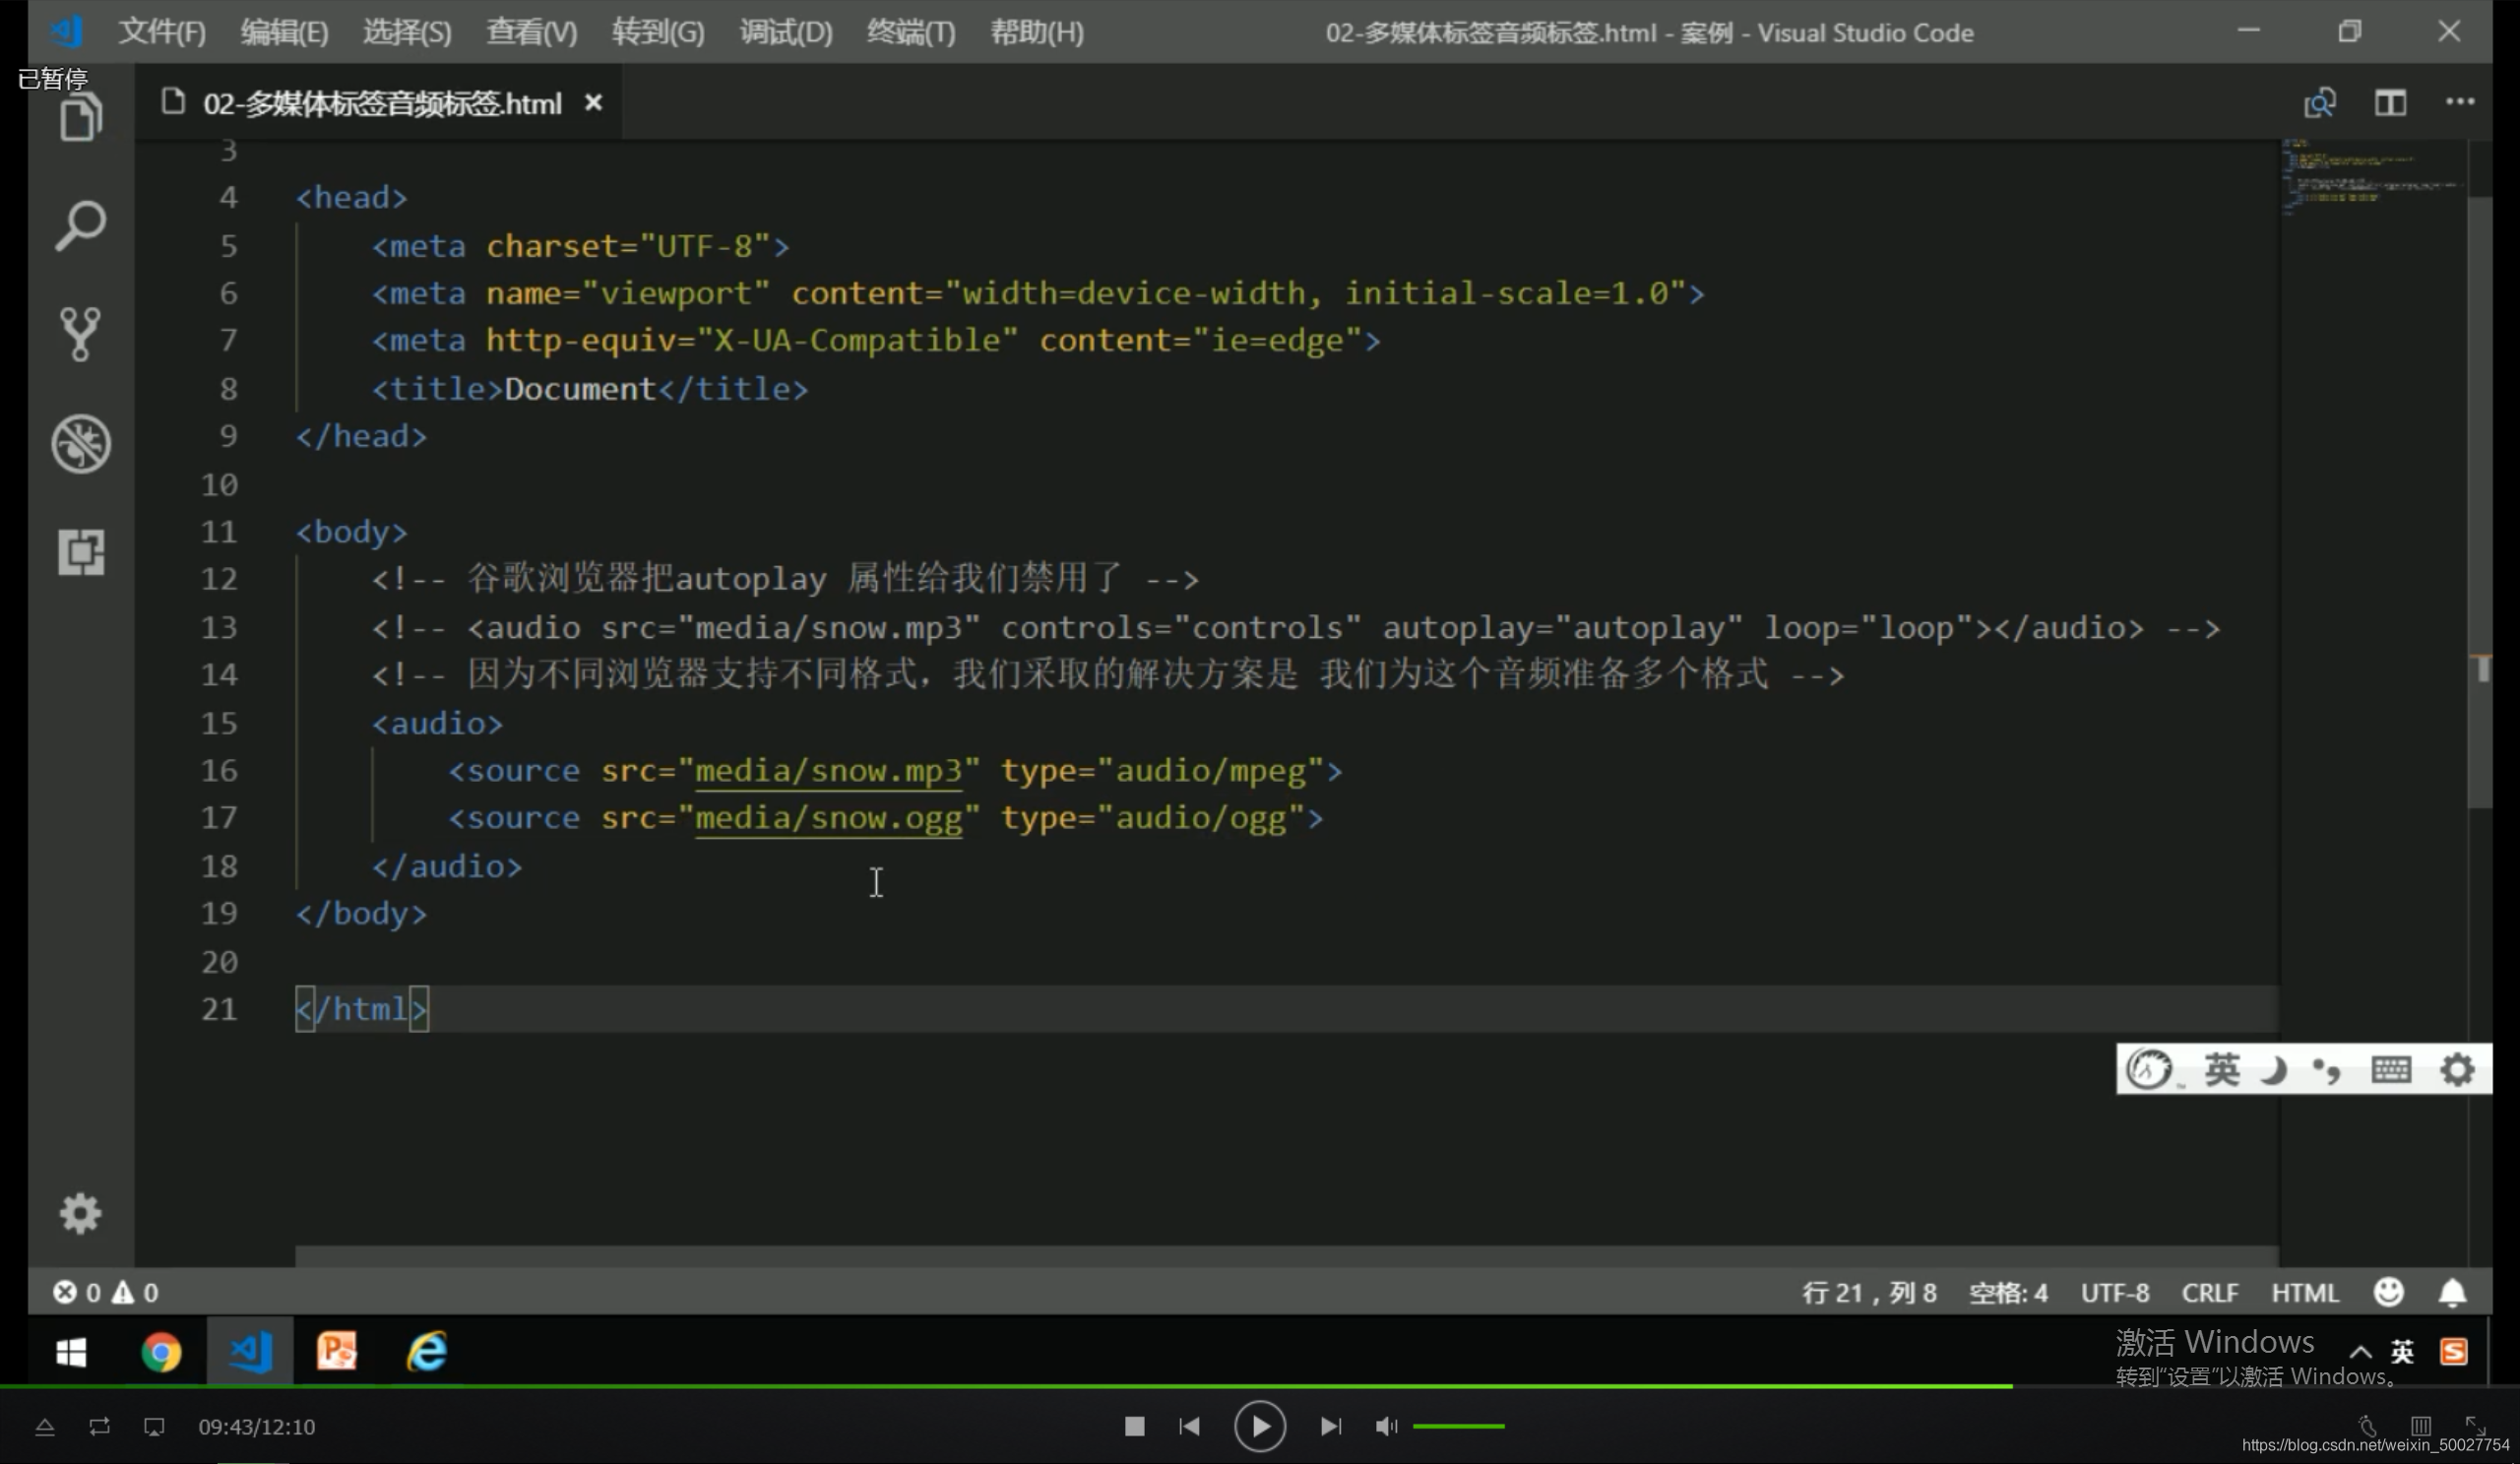Click the editor horizontal scrollbar
The image size is (2520, 1464).
click(x=1286, y=1256)
